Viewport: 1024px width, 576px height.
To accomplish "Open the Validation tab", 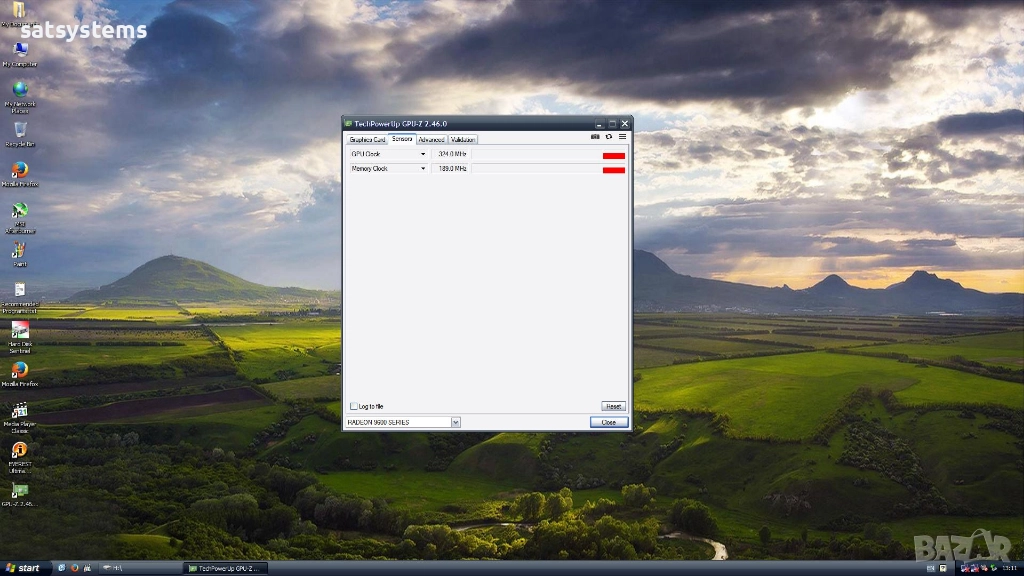I will (463, 140).
